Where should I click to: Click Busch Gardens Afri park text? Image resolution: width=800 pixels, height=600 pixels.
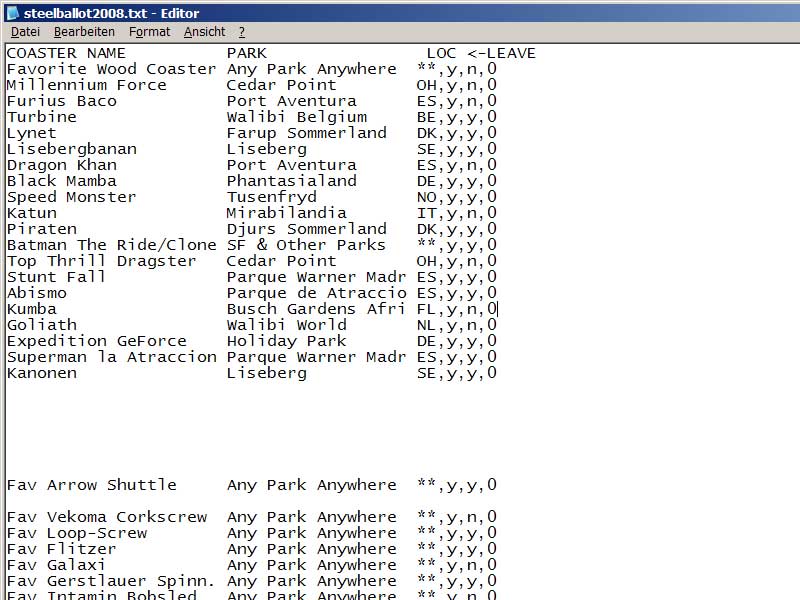(316, 309)
